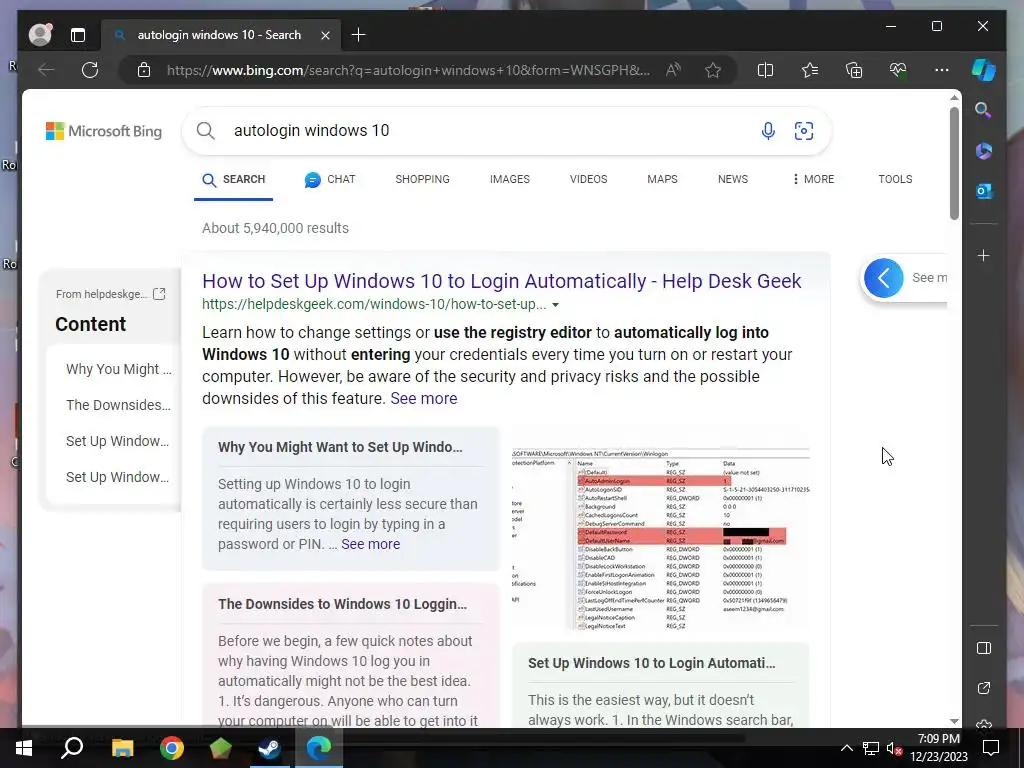Show hidden system tray icons
This screenshot has height=768, width=1024.
click(x=846, y=748)
